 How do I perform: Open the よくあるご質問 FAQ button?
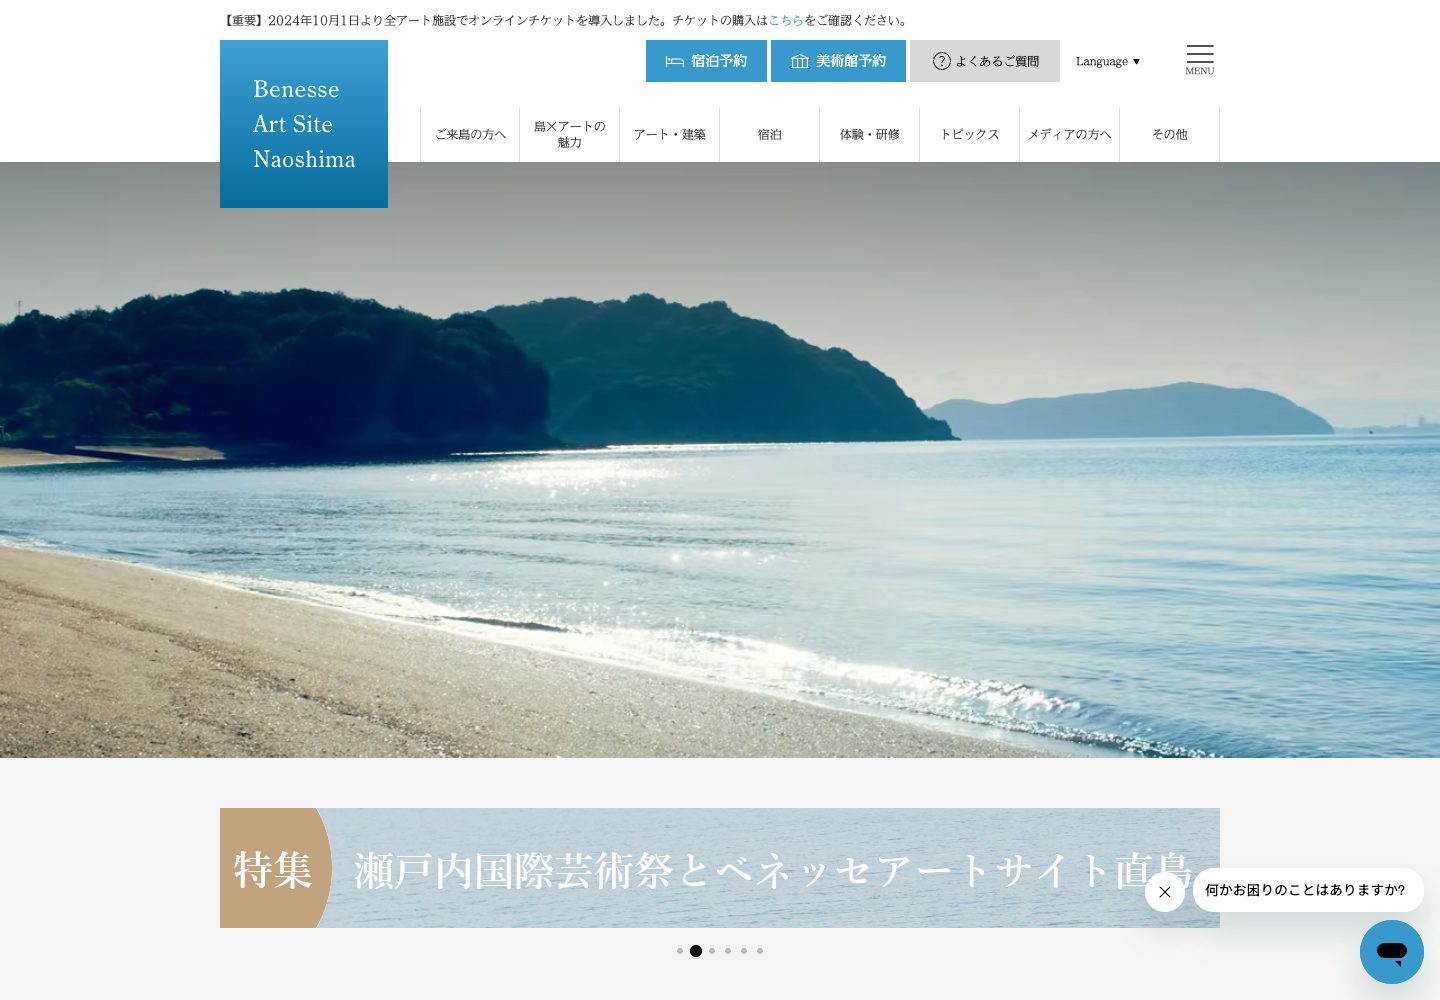pos(985,61)
